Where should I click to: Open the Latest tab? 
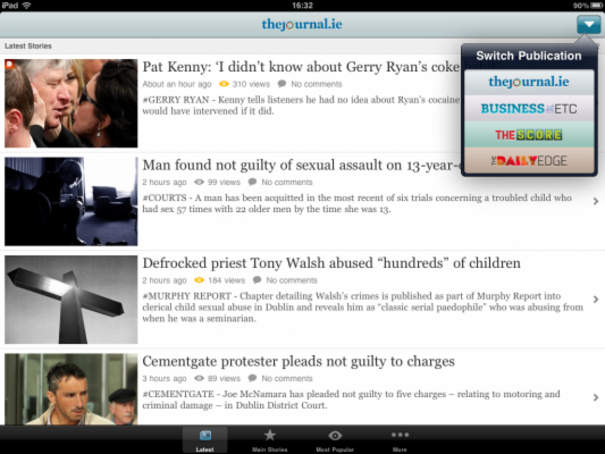pos(205,440)
